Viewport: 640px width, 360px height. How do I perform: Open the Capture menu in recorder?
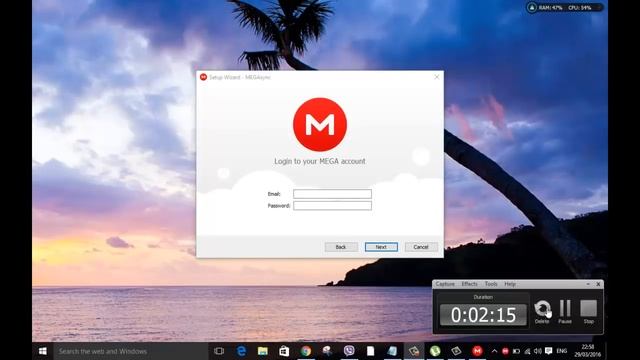(445, 284)
